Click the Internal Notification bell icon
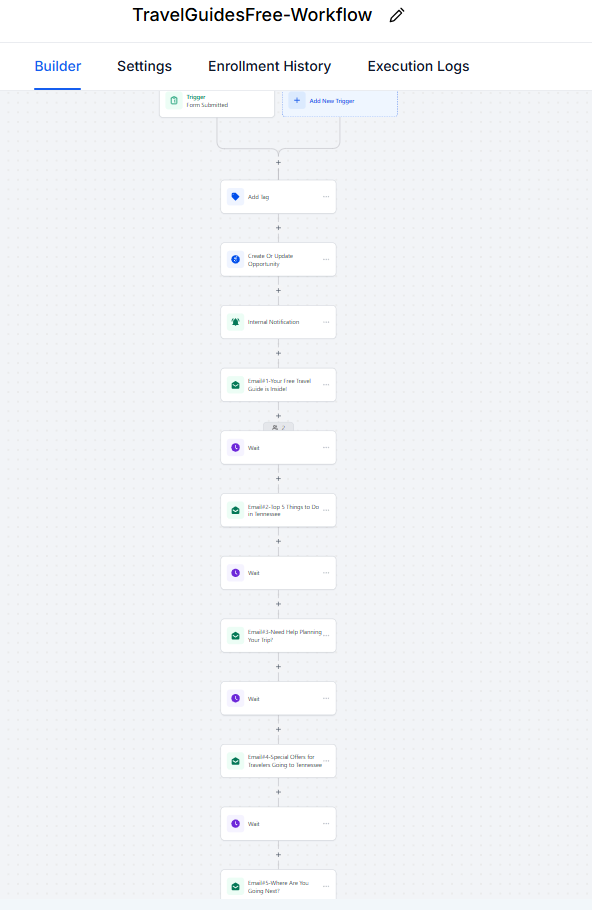Image resolution: width=592 pixels, height=910 pixels. pos(236,322)
